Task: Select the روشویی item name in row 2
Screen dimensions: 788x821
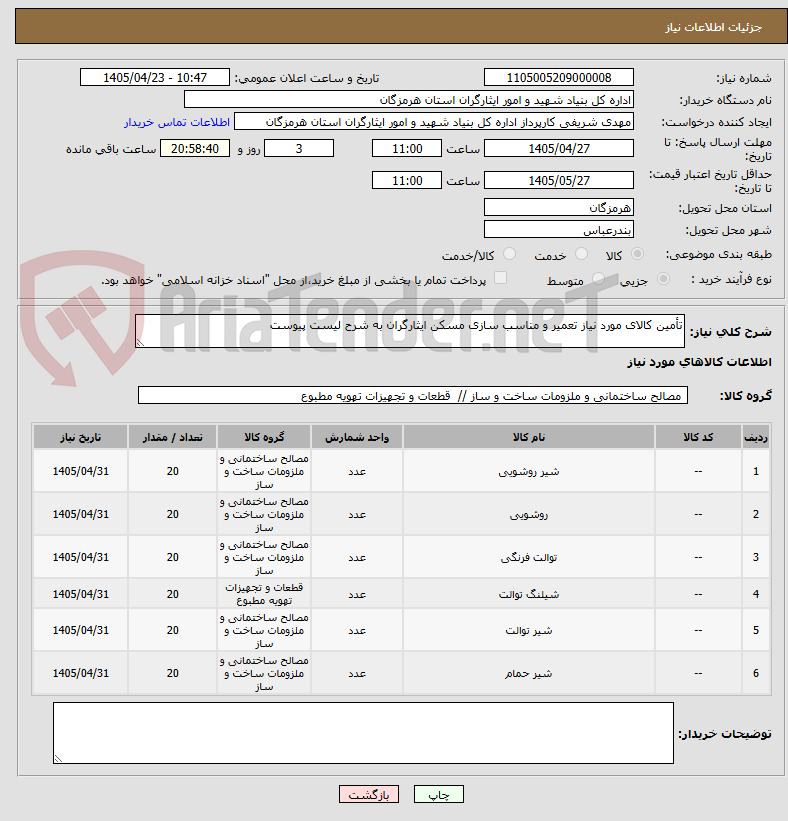Action: point(529,515)
